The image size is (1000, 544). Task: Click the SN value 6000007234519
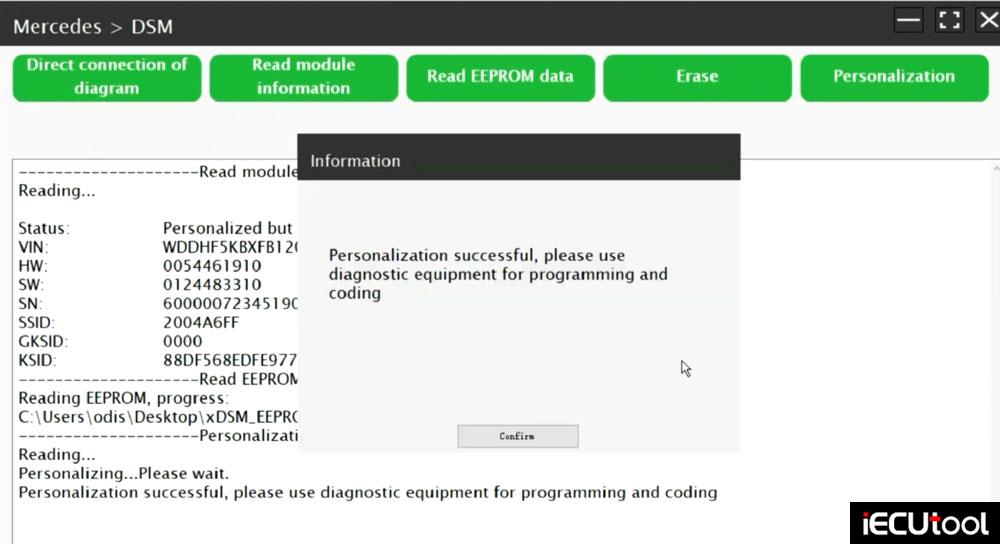[x=230, y=304]
